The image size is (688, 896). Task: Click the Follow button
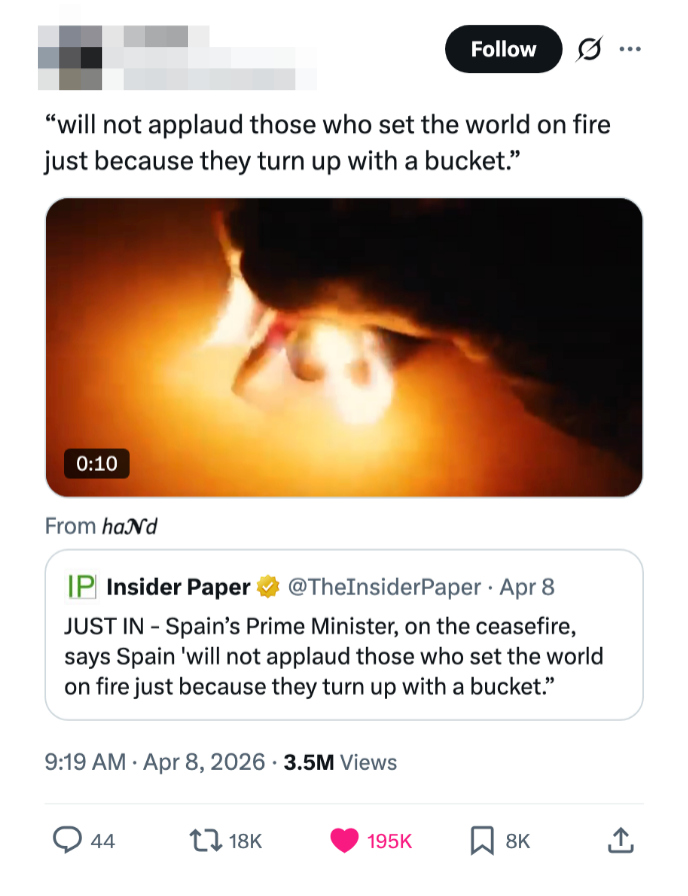pyautogui.click(x=503, y=49)
